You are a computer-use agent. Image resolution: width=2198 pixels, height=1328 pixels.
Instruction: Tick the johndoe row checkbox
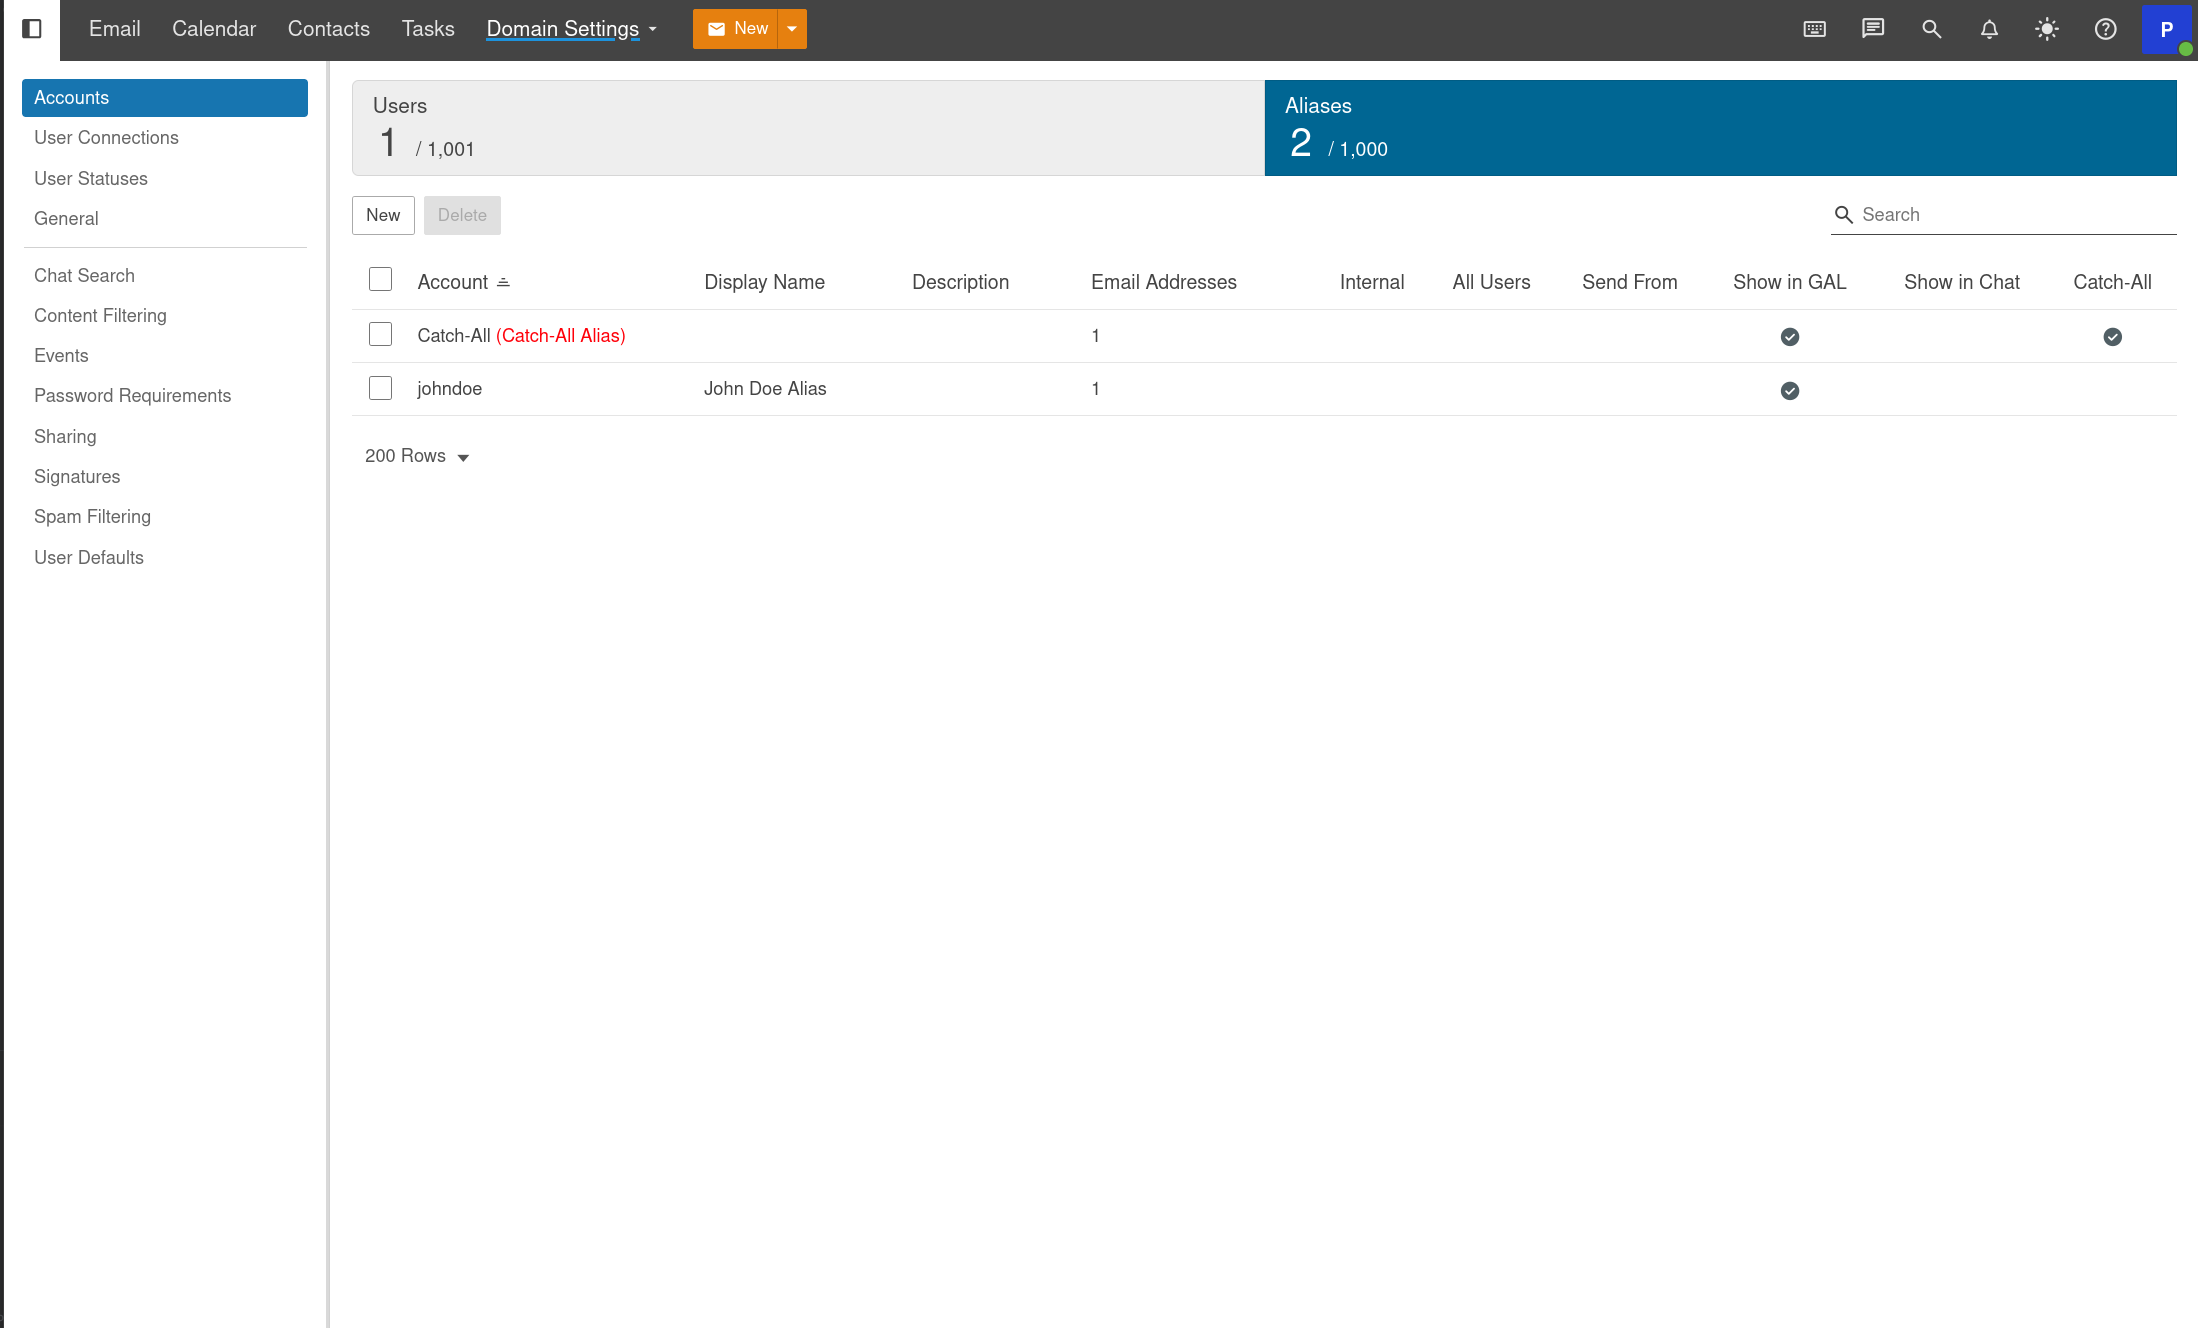click(380, 388)
